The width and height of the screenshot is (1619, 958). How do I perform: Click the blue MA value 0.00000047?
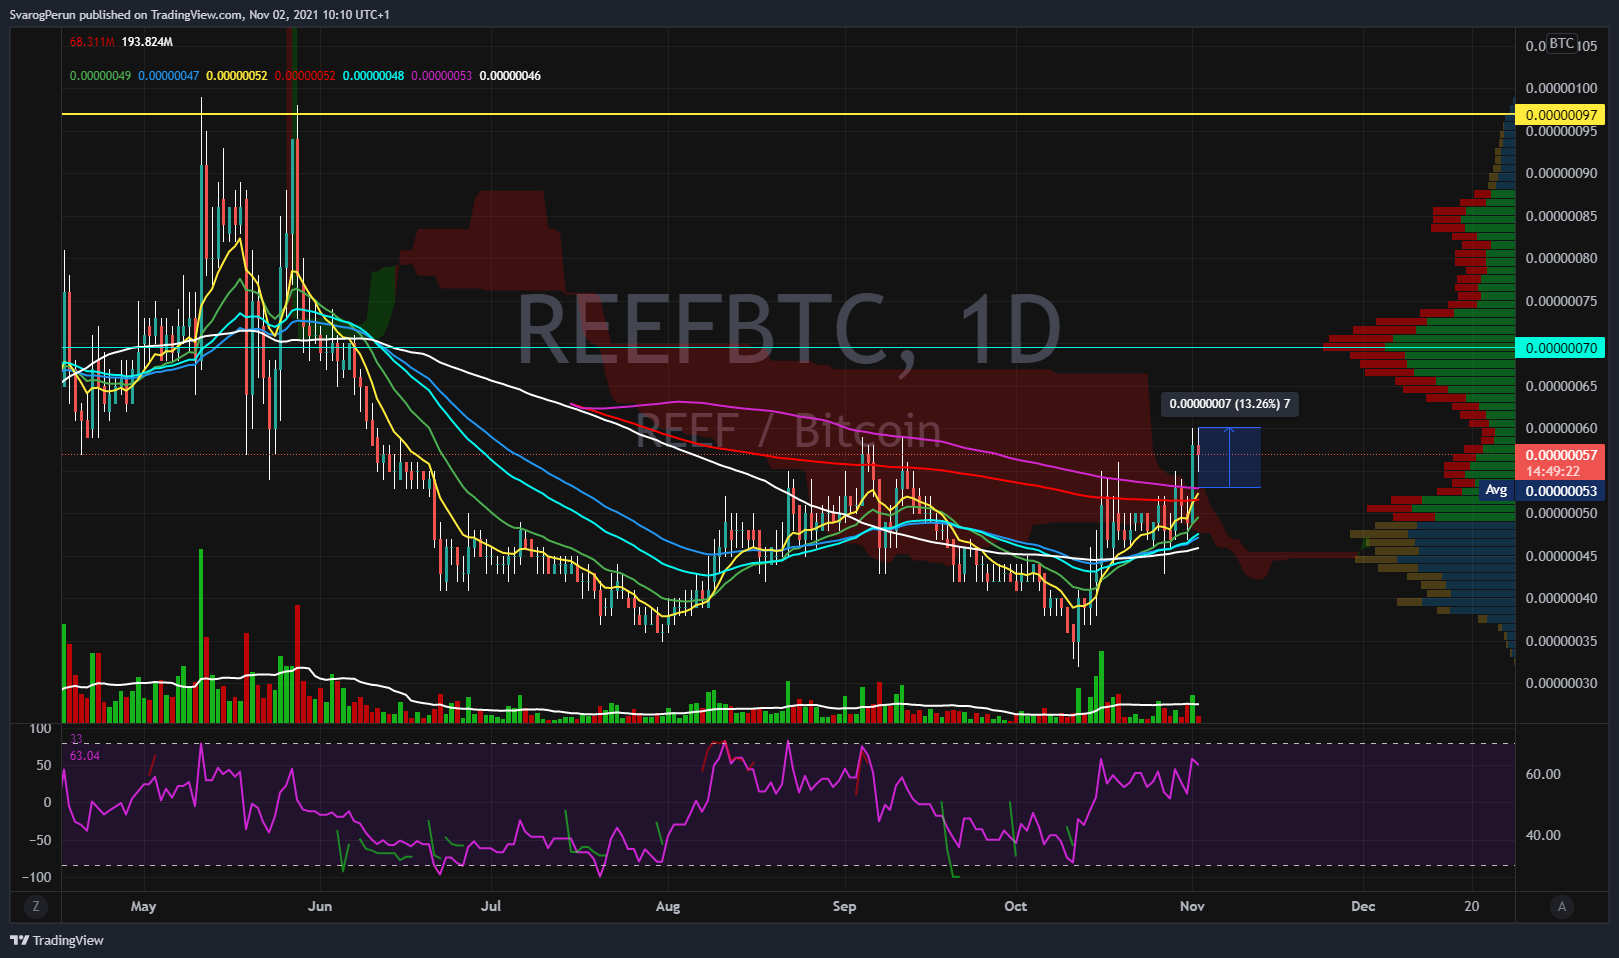pyautogui.click(x=168, y=76)
